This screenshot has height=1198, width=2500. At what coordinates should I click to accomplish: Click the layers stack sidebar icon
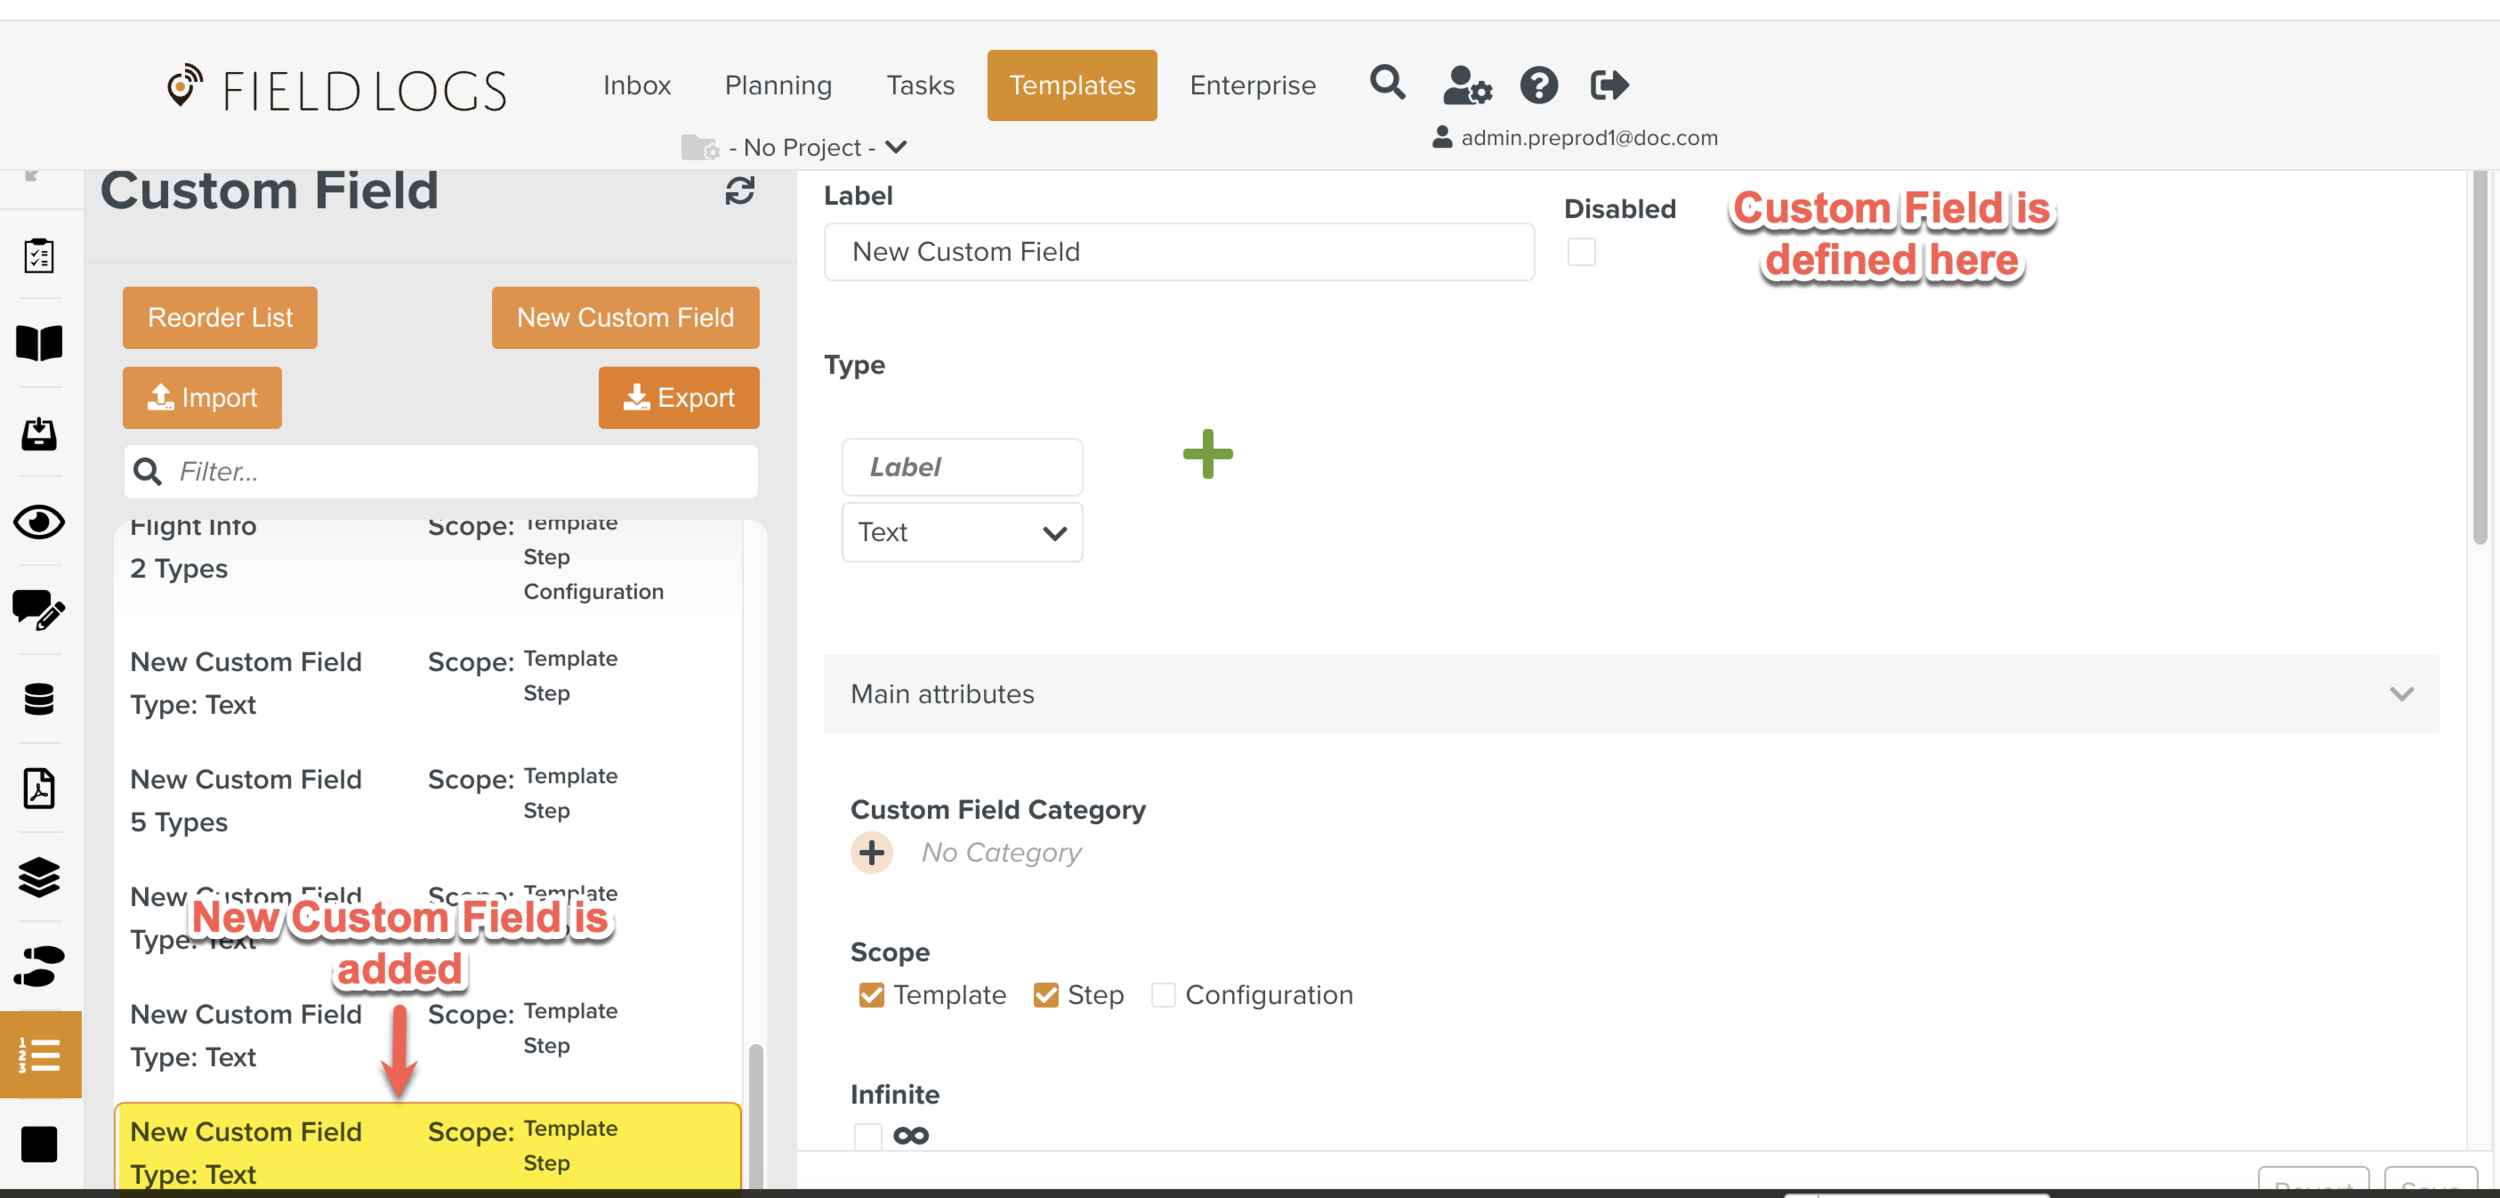[39, 877]
